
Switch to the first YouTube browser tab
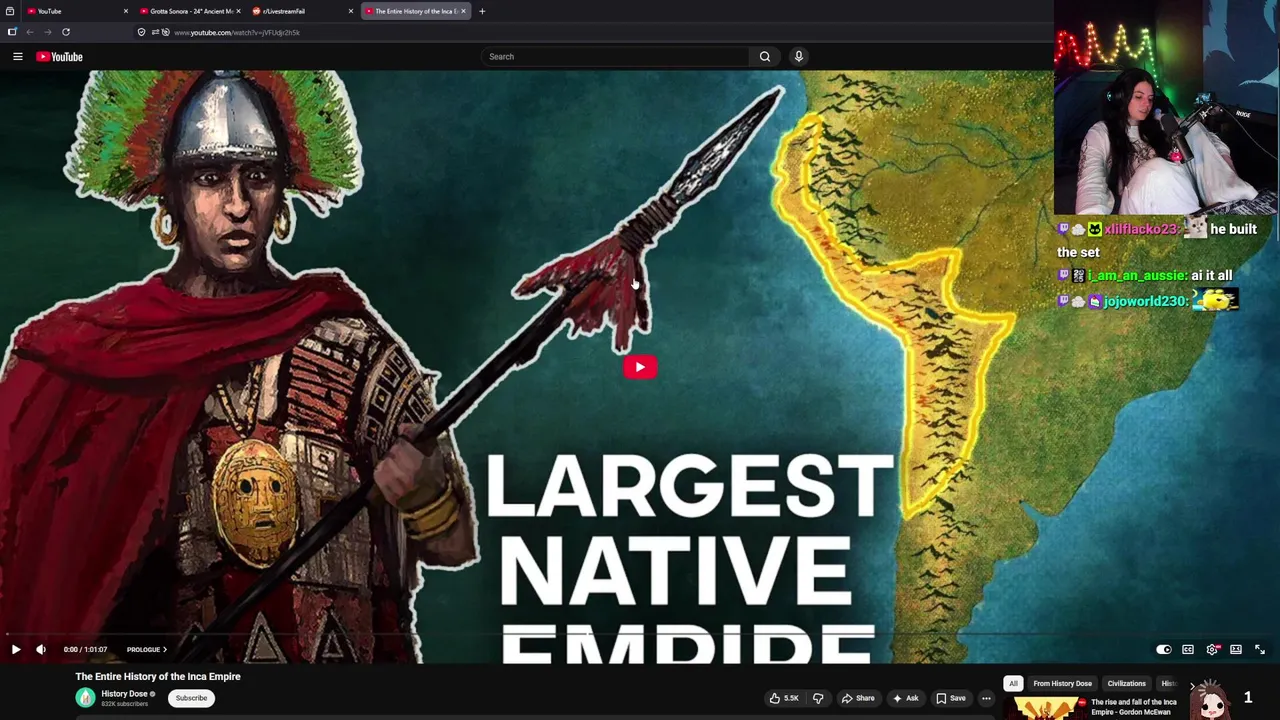coord(75,11)
